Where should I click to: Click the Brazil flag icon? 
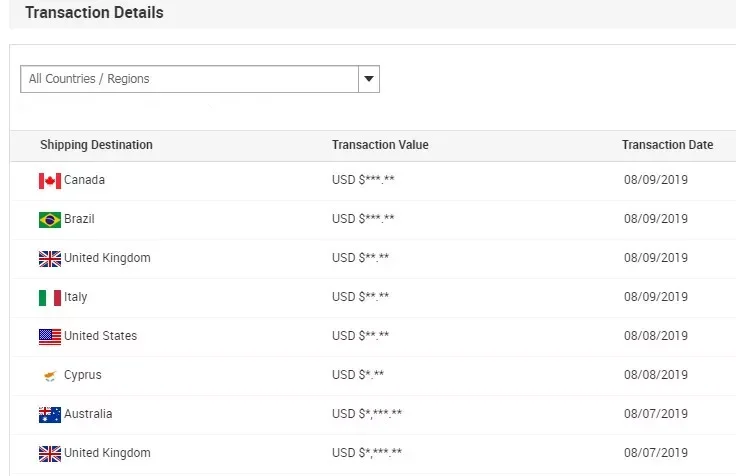point(50,220)
